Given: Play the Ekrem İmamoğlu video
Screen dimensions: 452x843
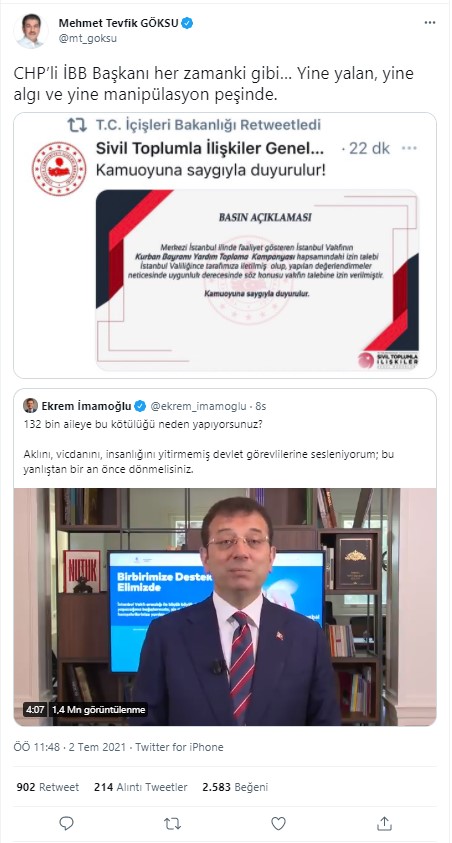Looking at the screenshot, I should coord(225,607).
